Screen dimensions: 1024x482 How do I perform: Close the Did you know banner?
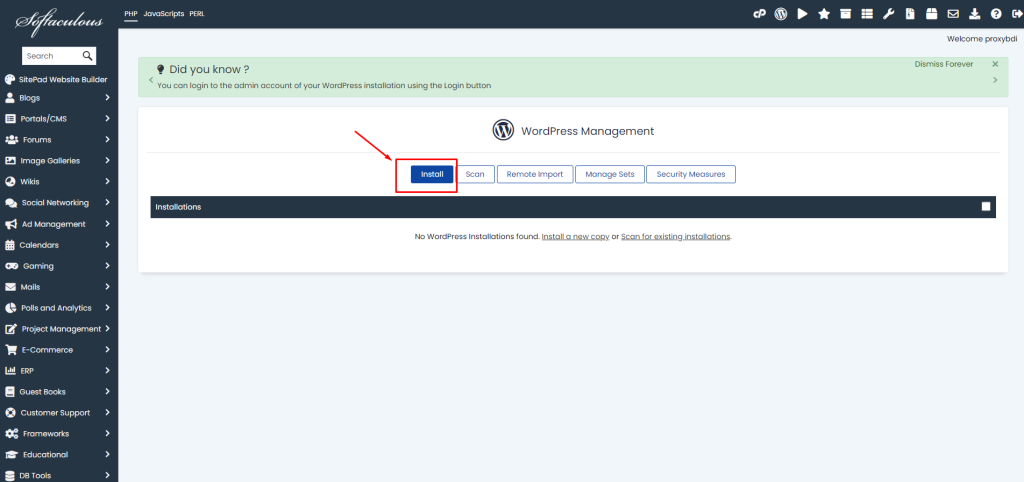click(x=995, y=64)
